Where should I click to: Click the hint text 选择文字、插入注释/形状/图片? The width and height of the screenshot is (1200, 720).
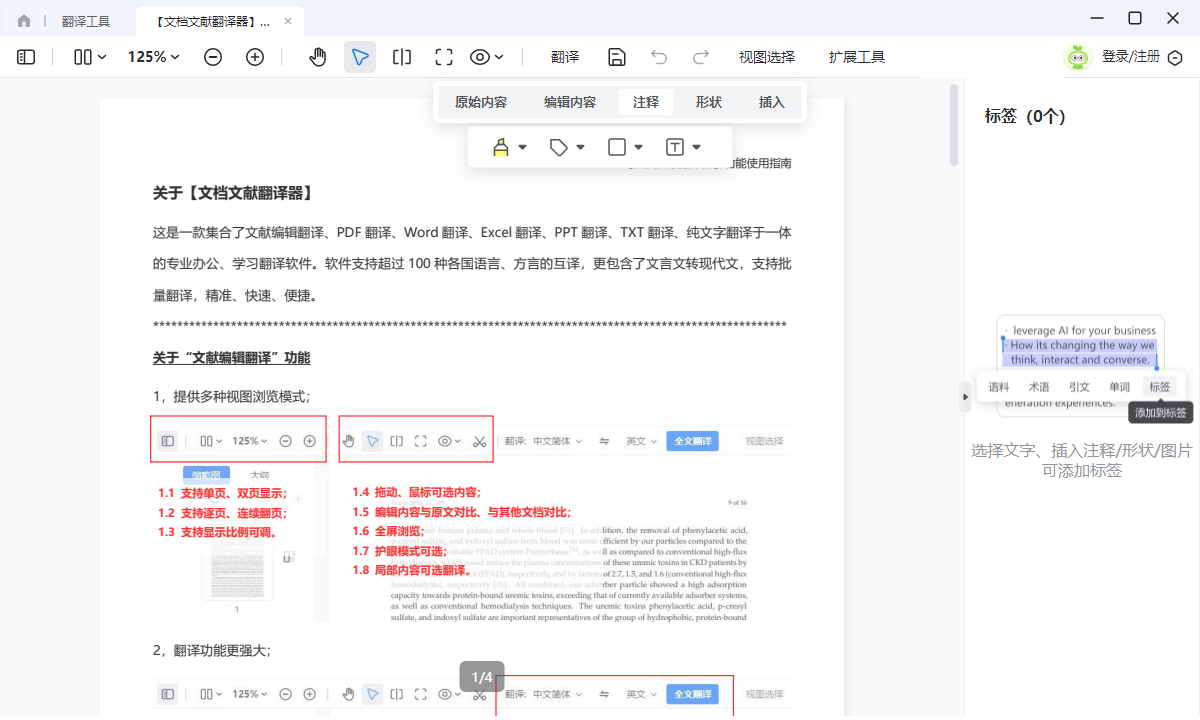[1082, 451]
